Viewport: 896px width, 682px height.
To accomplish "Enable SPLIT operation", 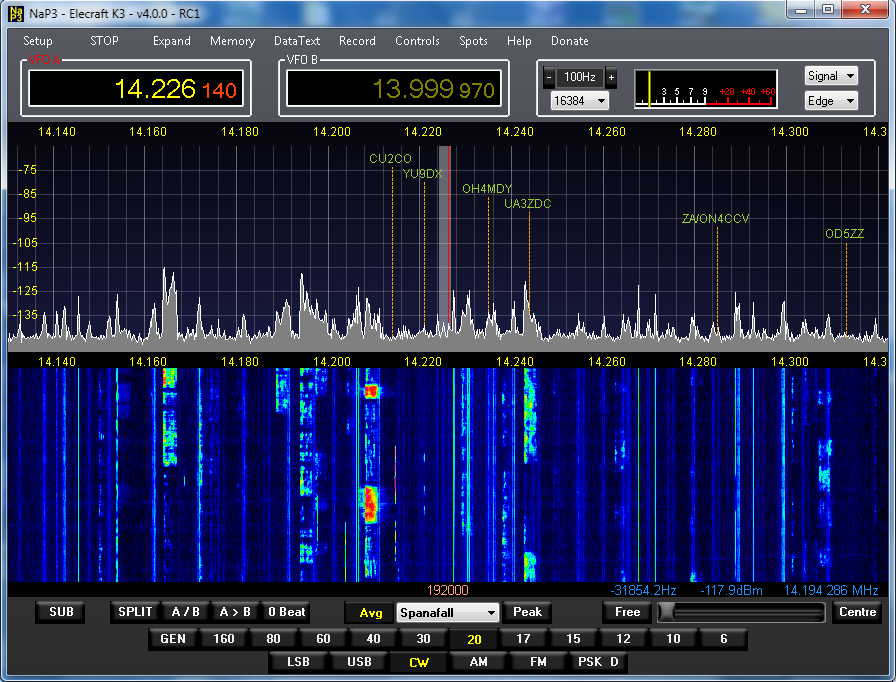I will pos(135,612).
